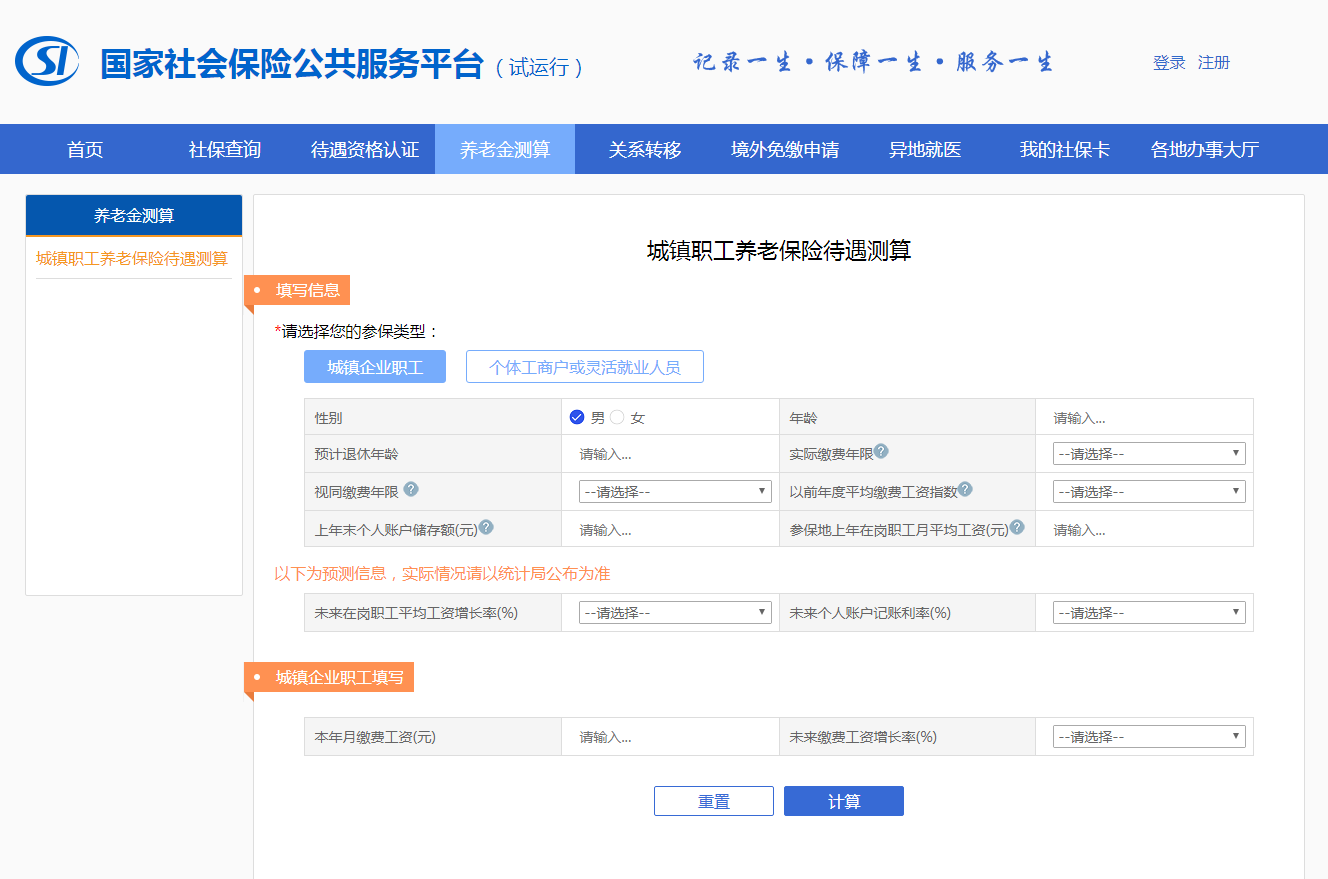The image size is (1328, 879).
Task: Go to the 首页 navigation tab
Action: click(85, 150)
